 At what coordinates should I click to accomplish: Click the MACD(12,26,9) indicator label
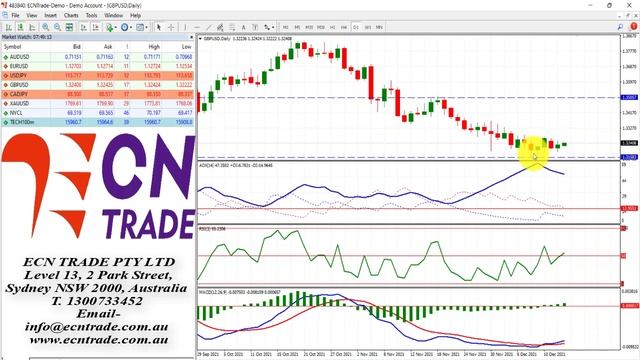click(240, 292)
